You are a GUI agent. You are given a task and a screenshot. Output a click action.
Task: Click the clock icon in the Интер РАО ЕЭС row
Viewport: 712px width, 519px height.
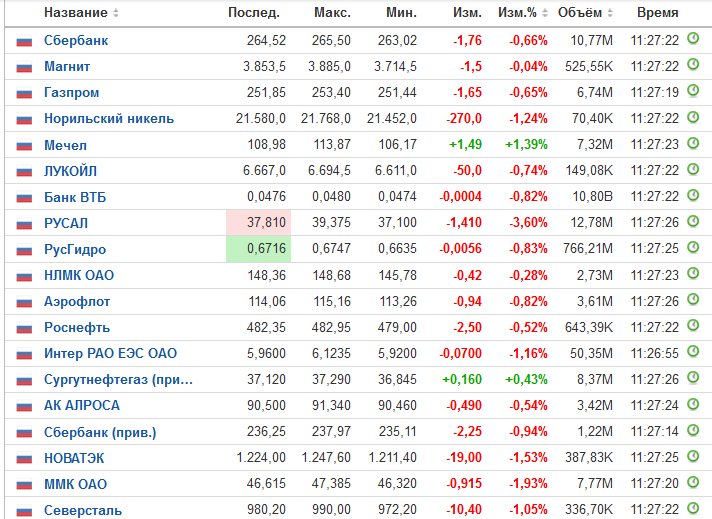[693, 351]
